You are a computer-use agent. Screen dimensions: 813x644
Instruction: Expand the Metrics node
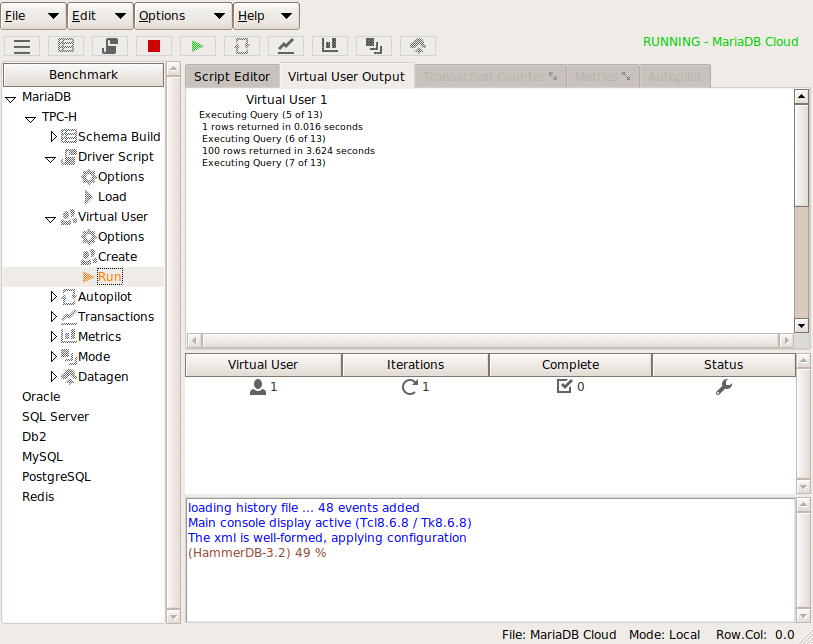pyautogui.click(x=53, y=337)
